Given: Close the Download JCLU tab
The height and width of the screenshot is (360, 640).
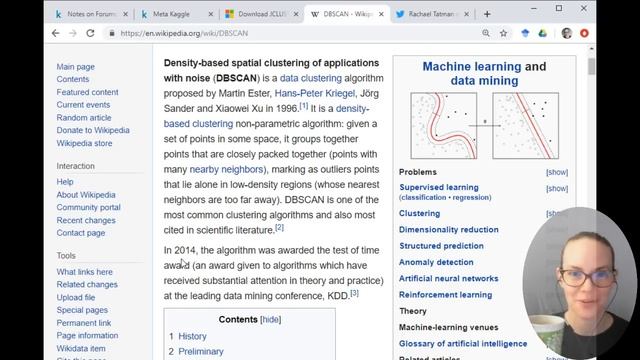Looking at the screenshot, I should tap(296, 14).
